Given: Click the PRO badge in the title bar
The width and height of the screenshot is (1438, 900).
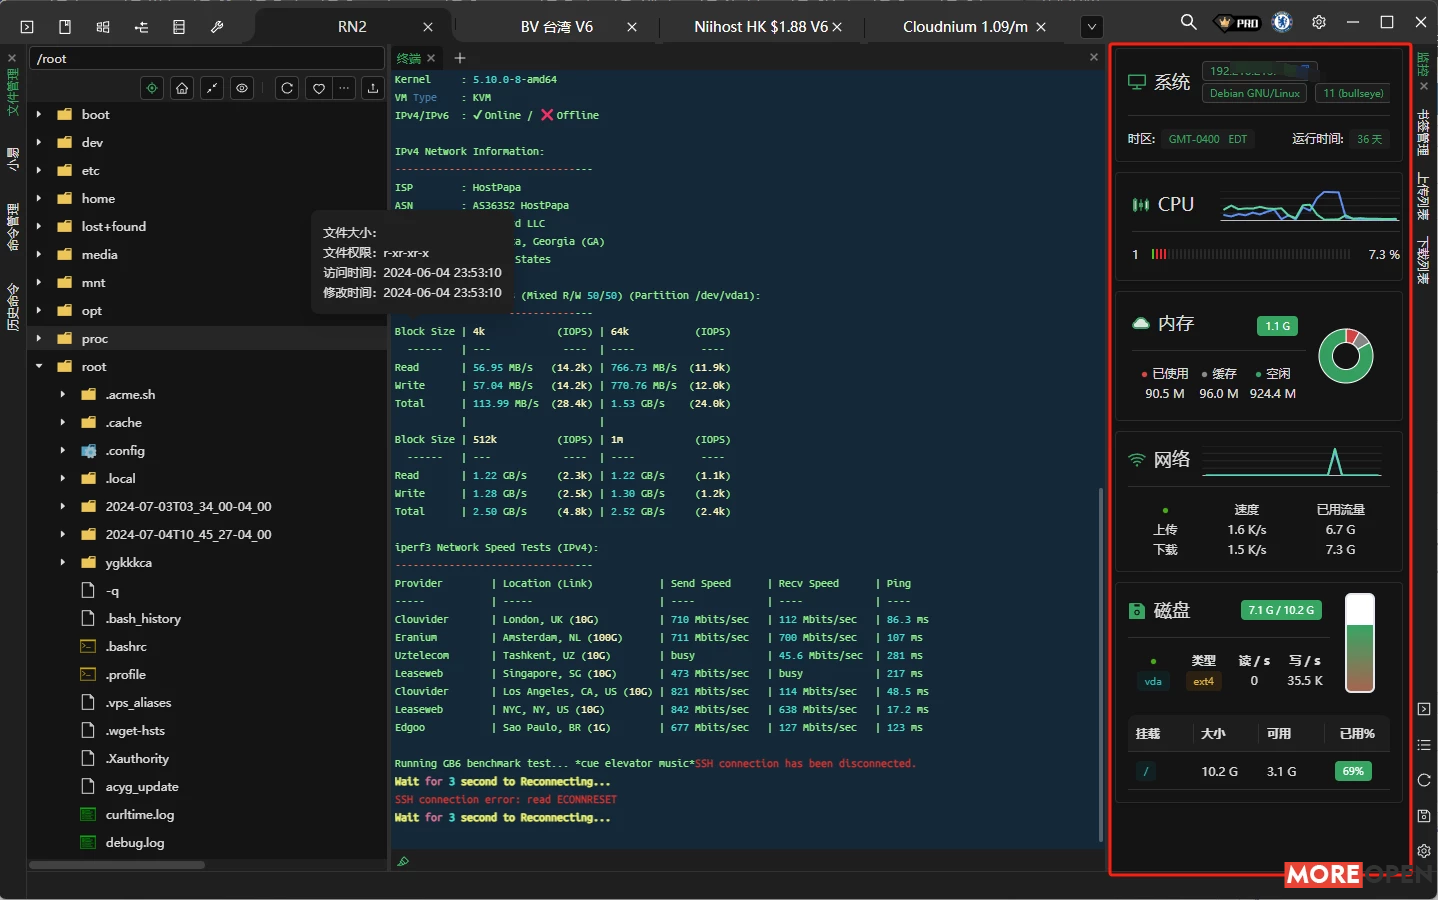Looking at the screenshot, I should point(1237,21).
